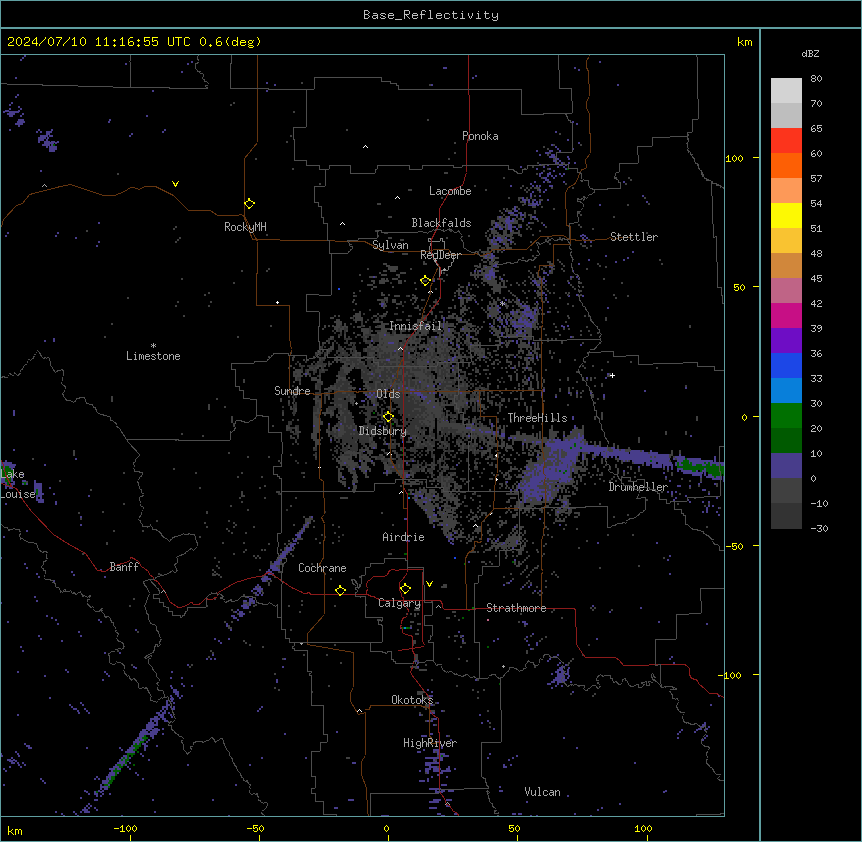
Task: Click the Sundre label
Action: point(292,391)
